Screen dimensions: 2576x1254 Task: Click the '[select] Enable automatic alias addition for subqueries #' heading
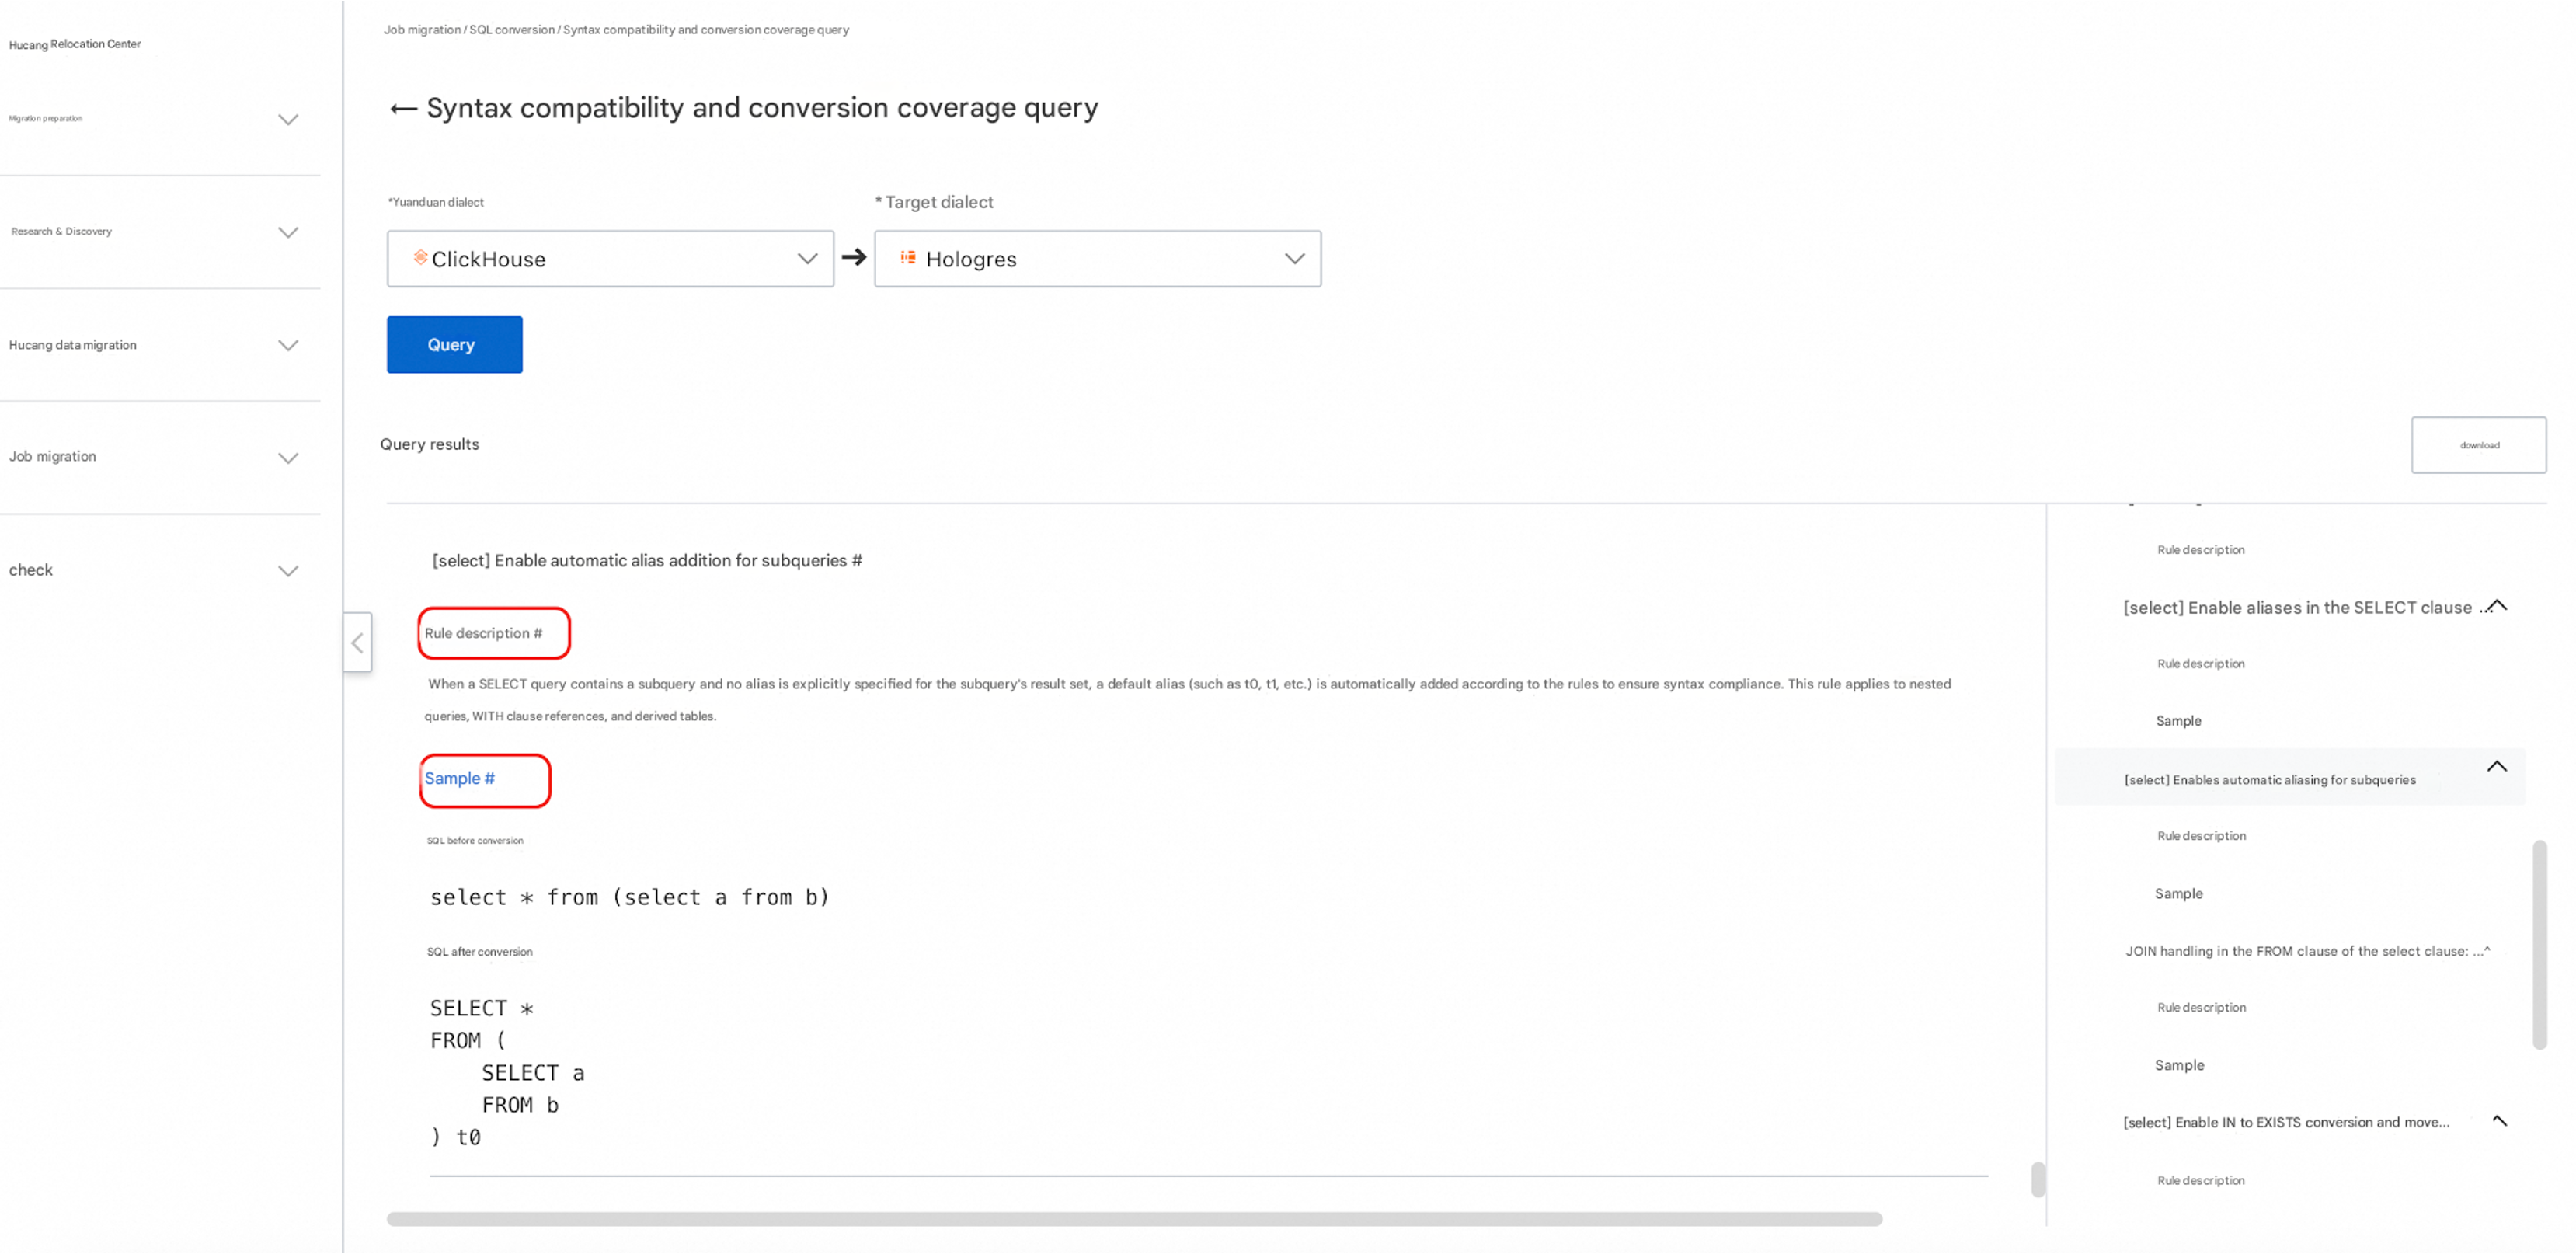[647, 561]
